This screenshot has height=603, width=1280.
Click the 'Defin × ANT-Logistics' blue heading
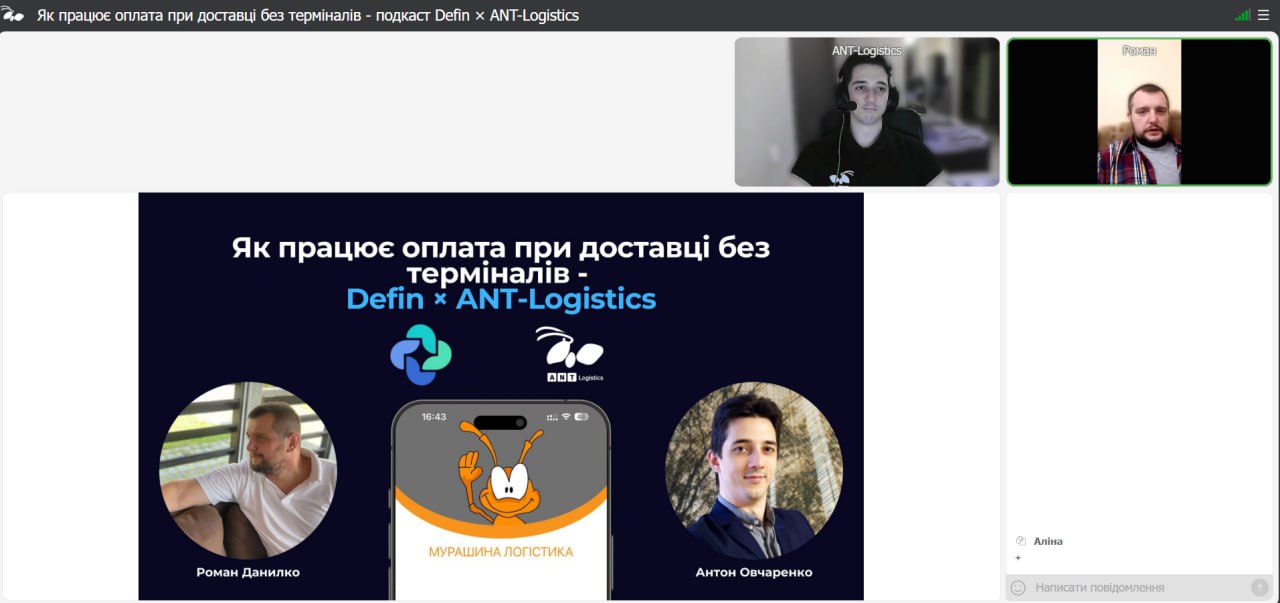pos(501,298)
